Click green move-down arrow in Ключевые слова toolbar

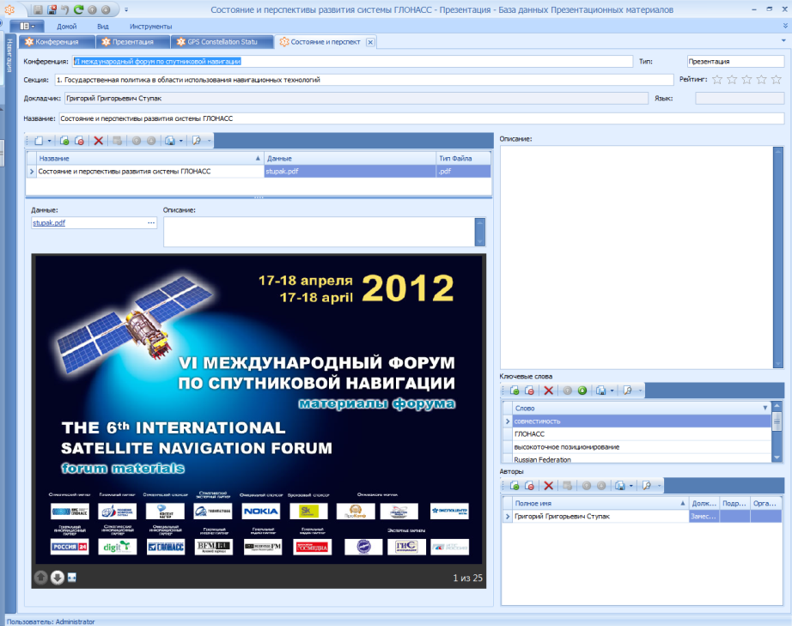point(582,390)
